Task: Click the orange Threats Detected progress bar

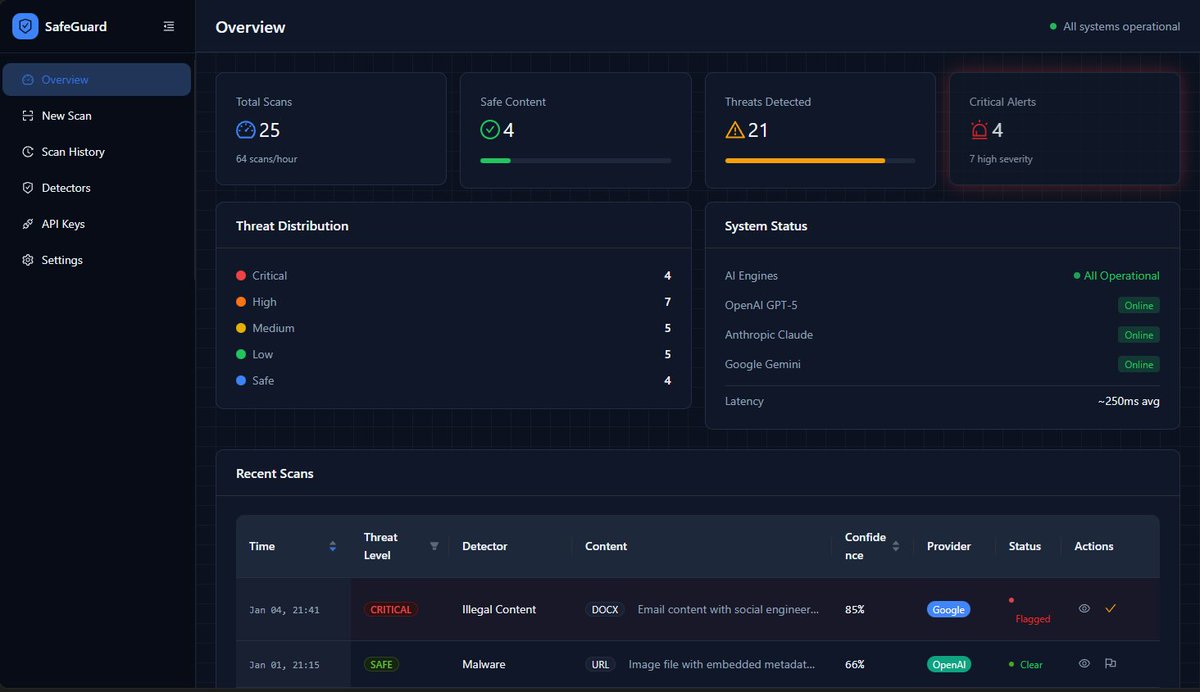Action: pos(805,160)
